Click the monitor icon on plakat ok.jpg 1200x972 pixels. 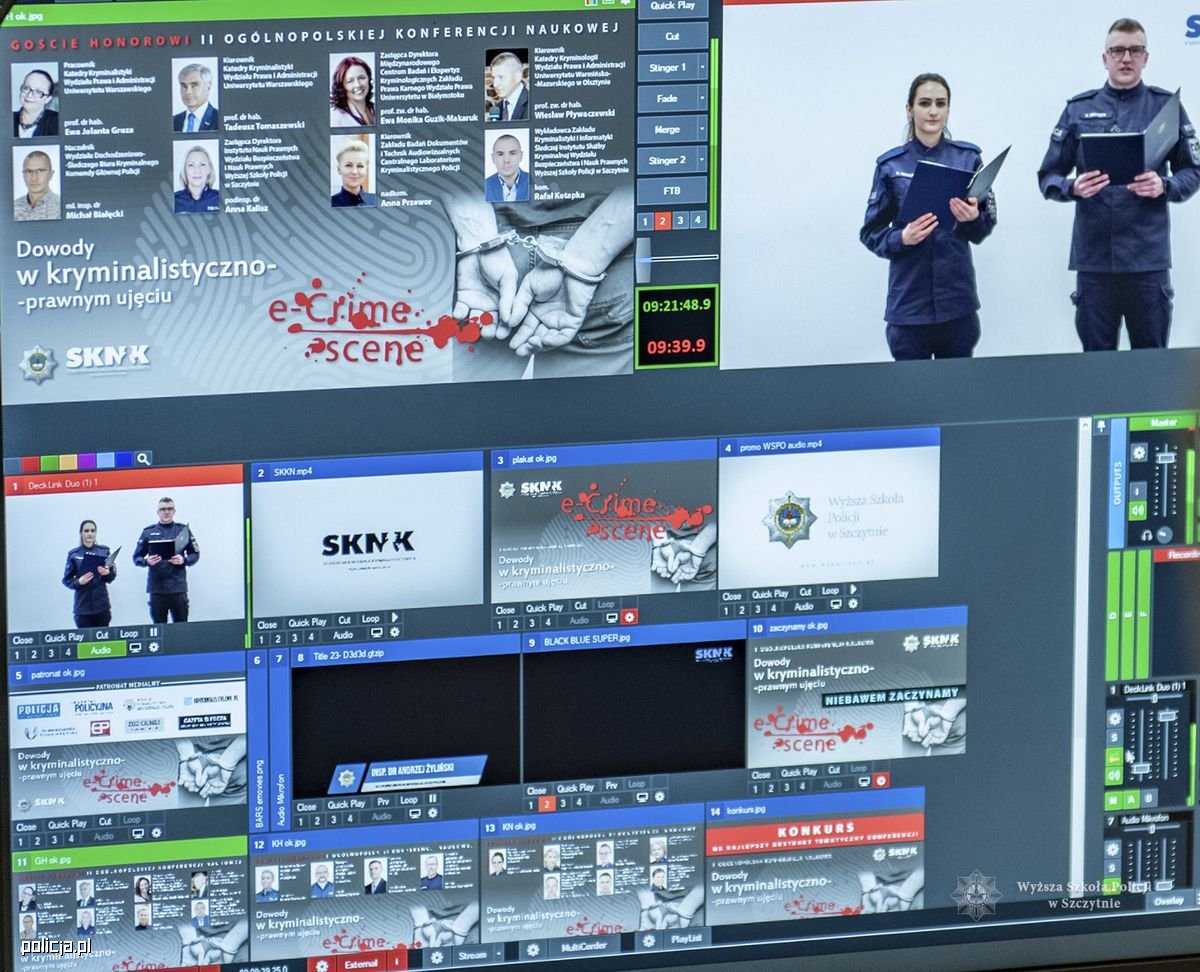(612, 618)
